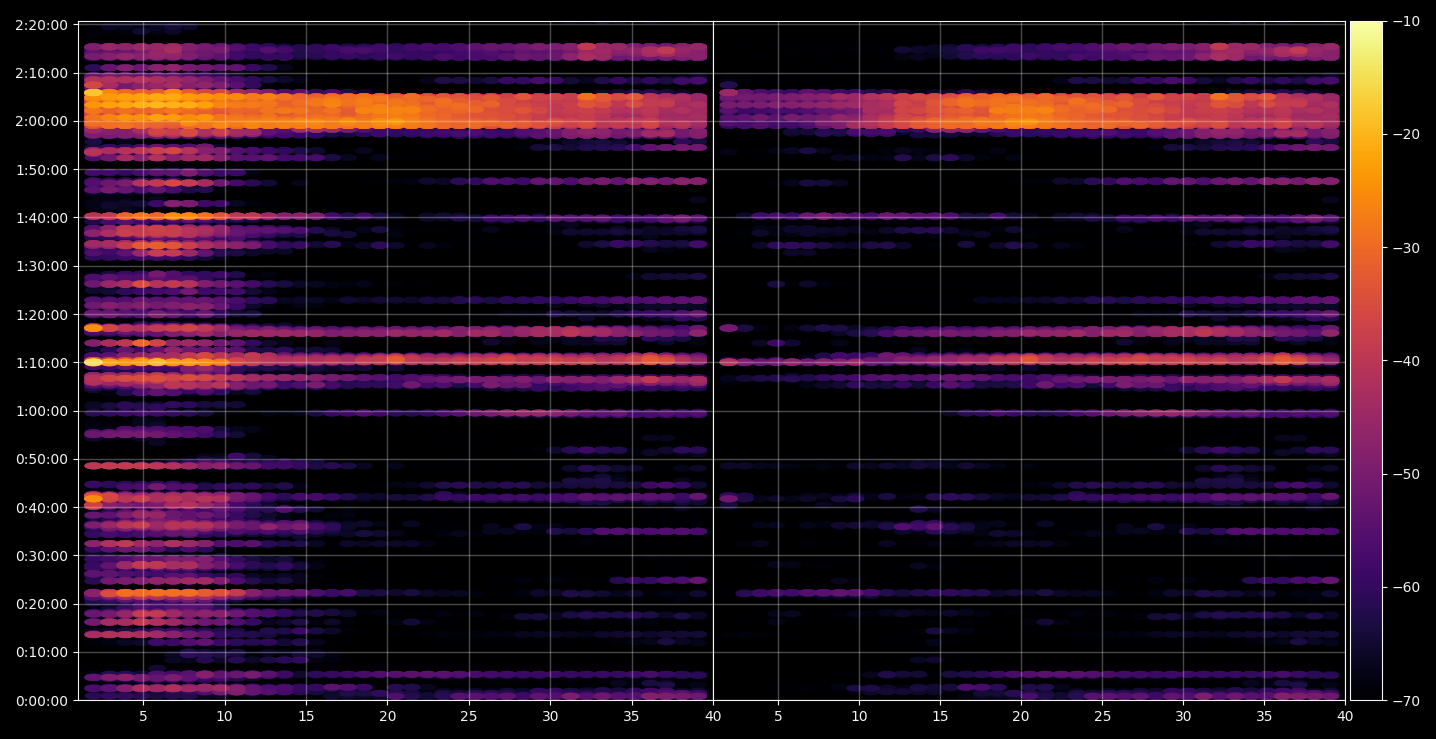Select the 1:40:00 y-axis tick label
The height and width of the screenshot is (739, 1436).
click(x=42, y=218)
